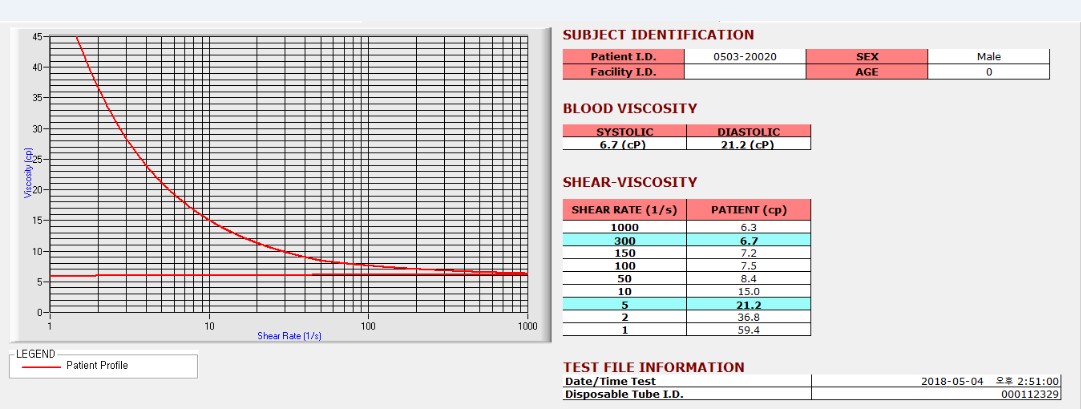
Task: Click the AGE value field
Action: click(x=989, y=72)
